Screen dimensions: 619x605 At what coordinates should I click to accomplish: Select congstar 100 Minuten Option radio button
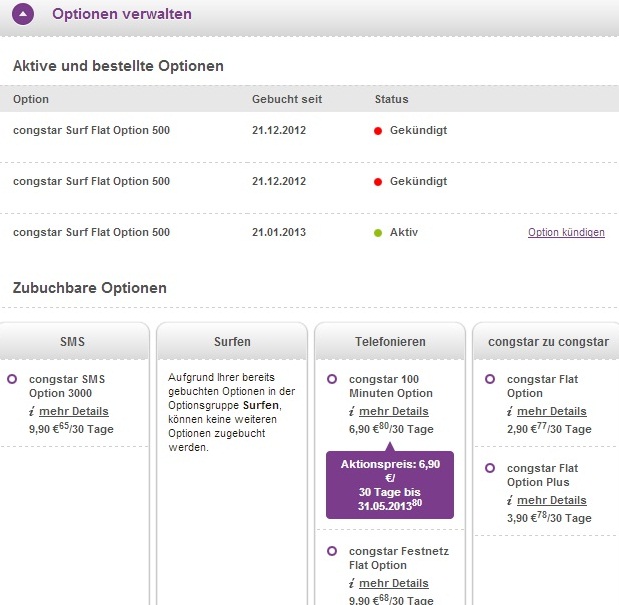pos(331,380)
